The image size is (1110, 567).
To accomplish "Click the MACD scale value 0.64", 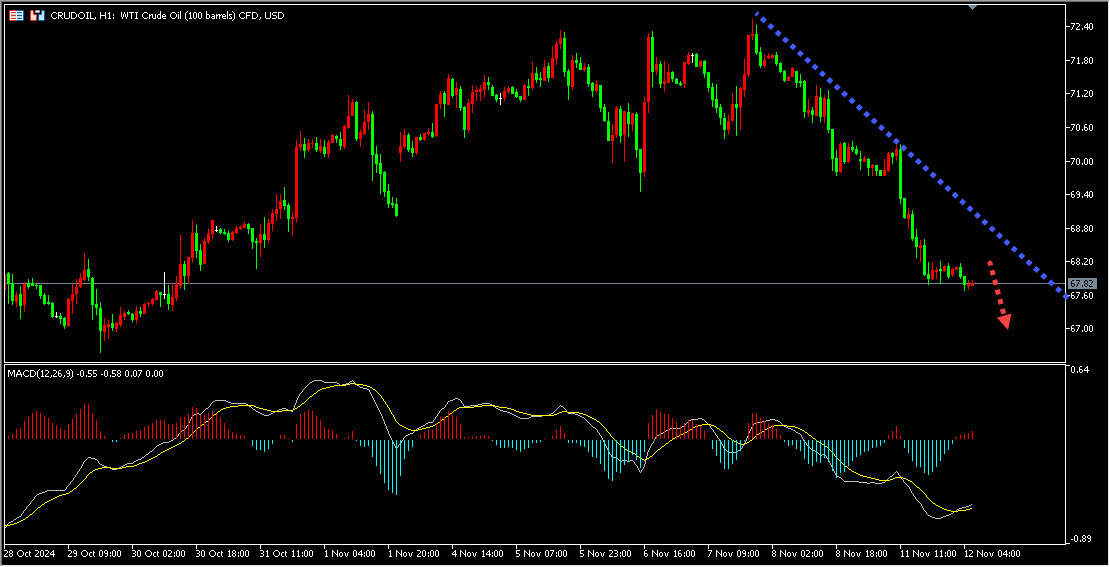I will pos(1079,370).
